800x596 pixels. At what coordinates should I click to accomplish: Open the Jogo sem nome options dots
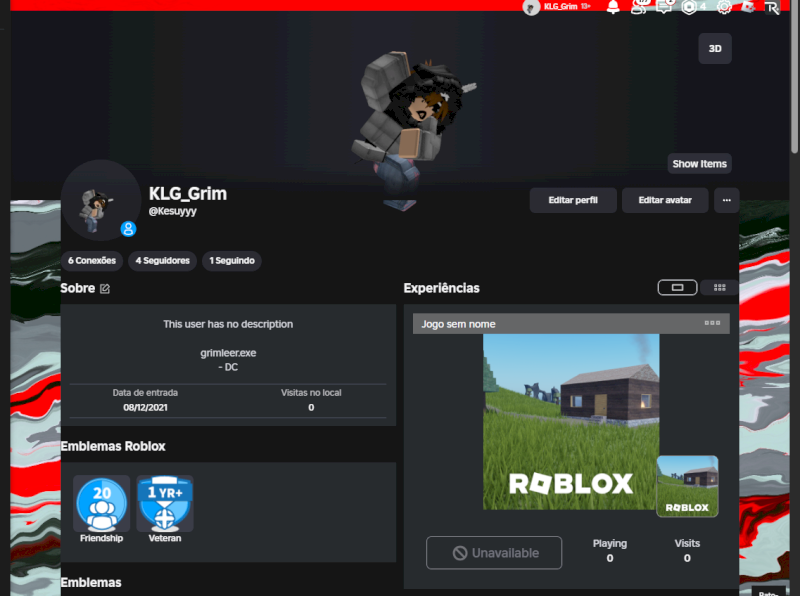click(x=712, y=323)
